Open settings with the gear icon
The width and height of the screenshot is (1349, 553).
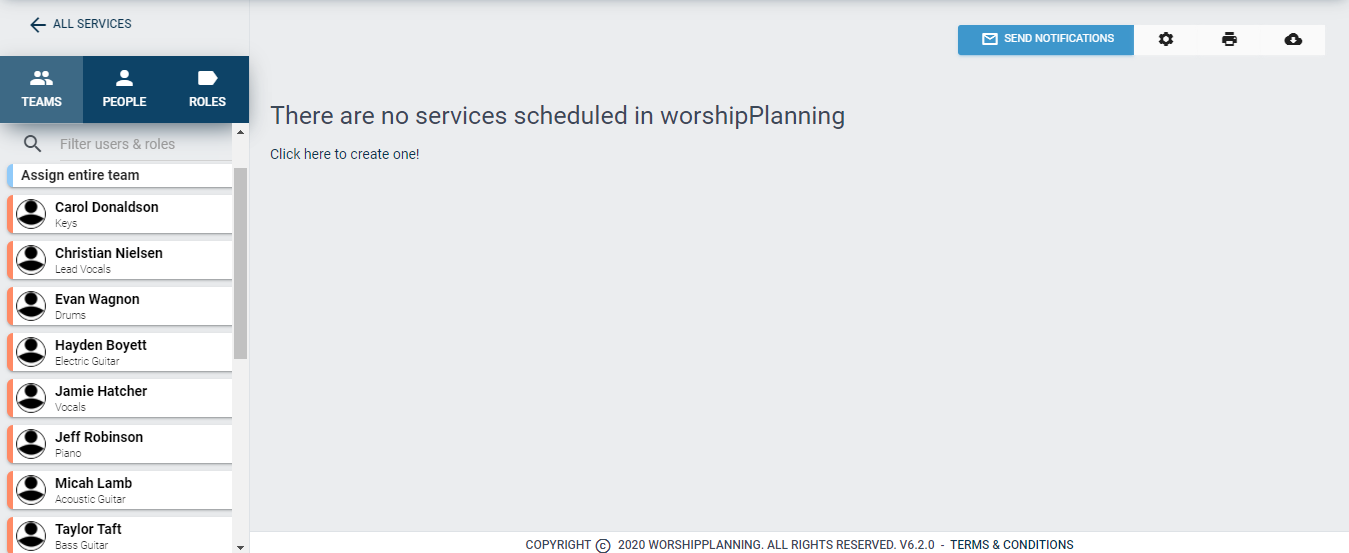tap(1166, 39)
